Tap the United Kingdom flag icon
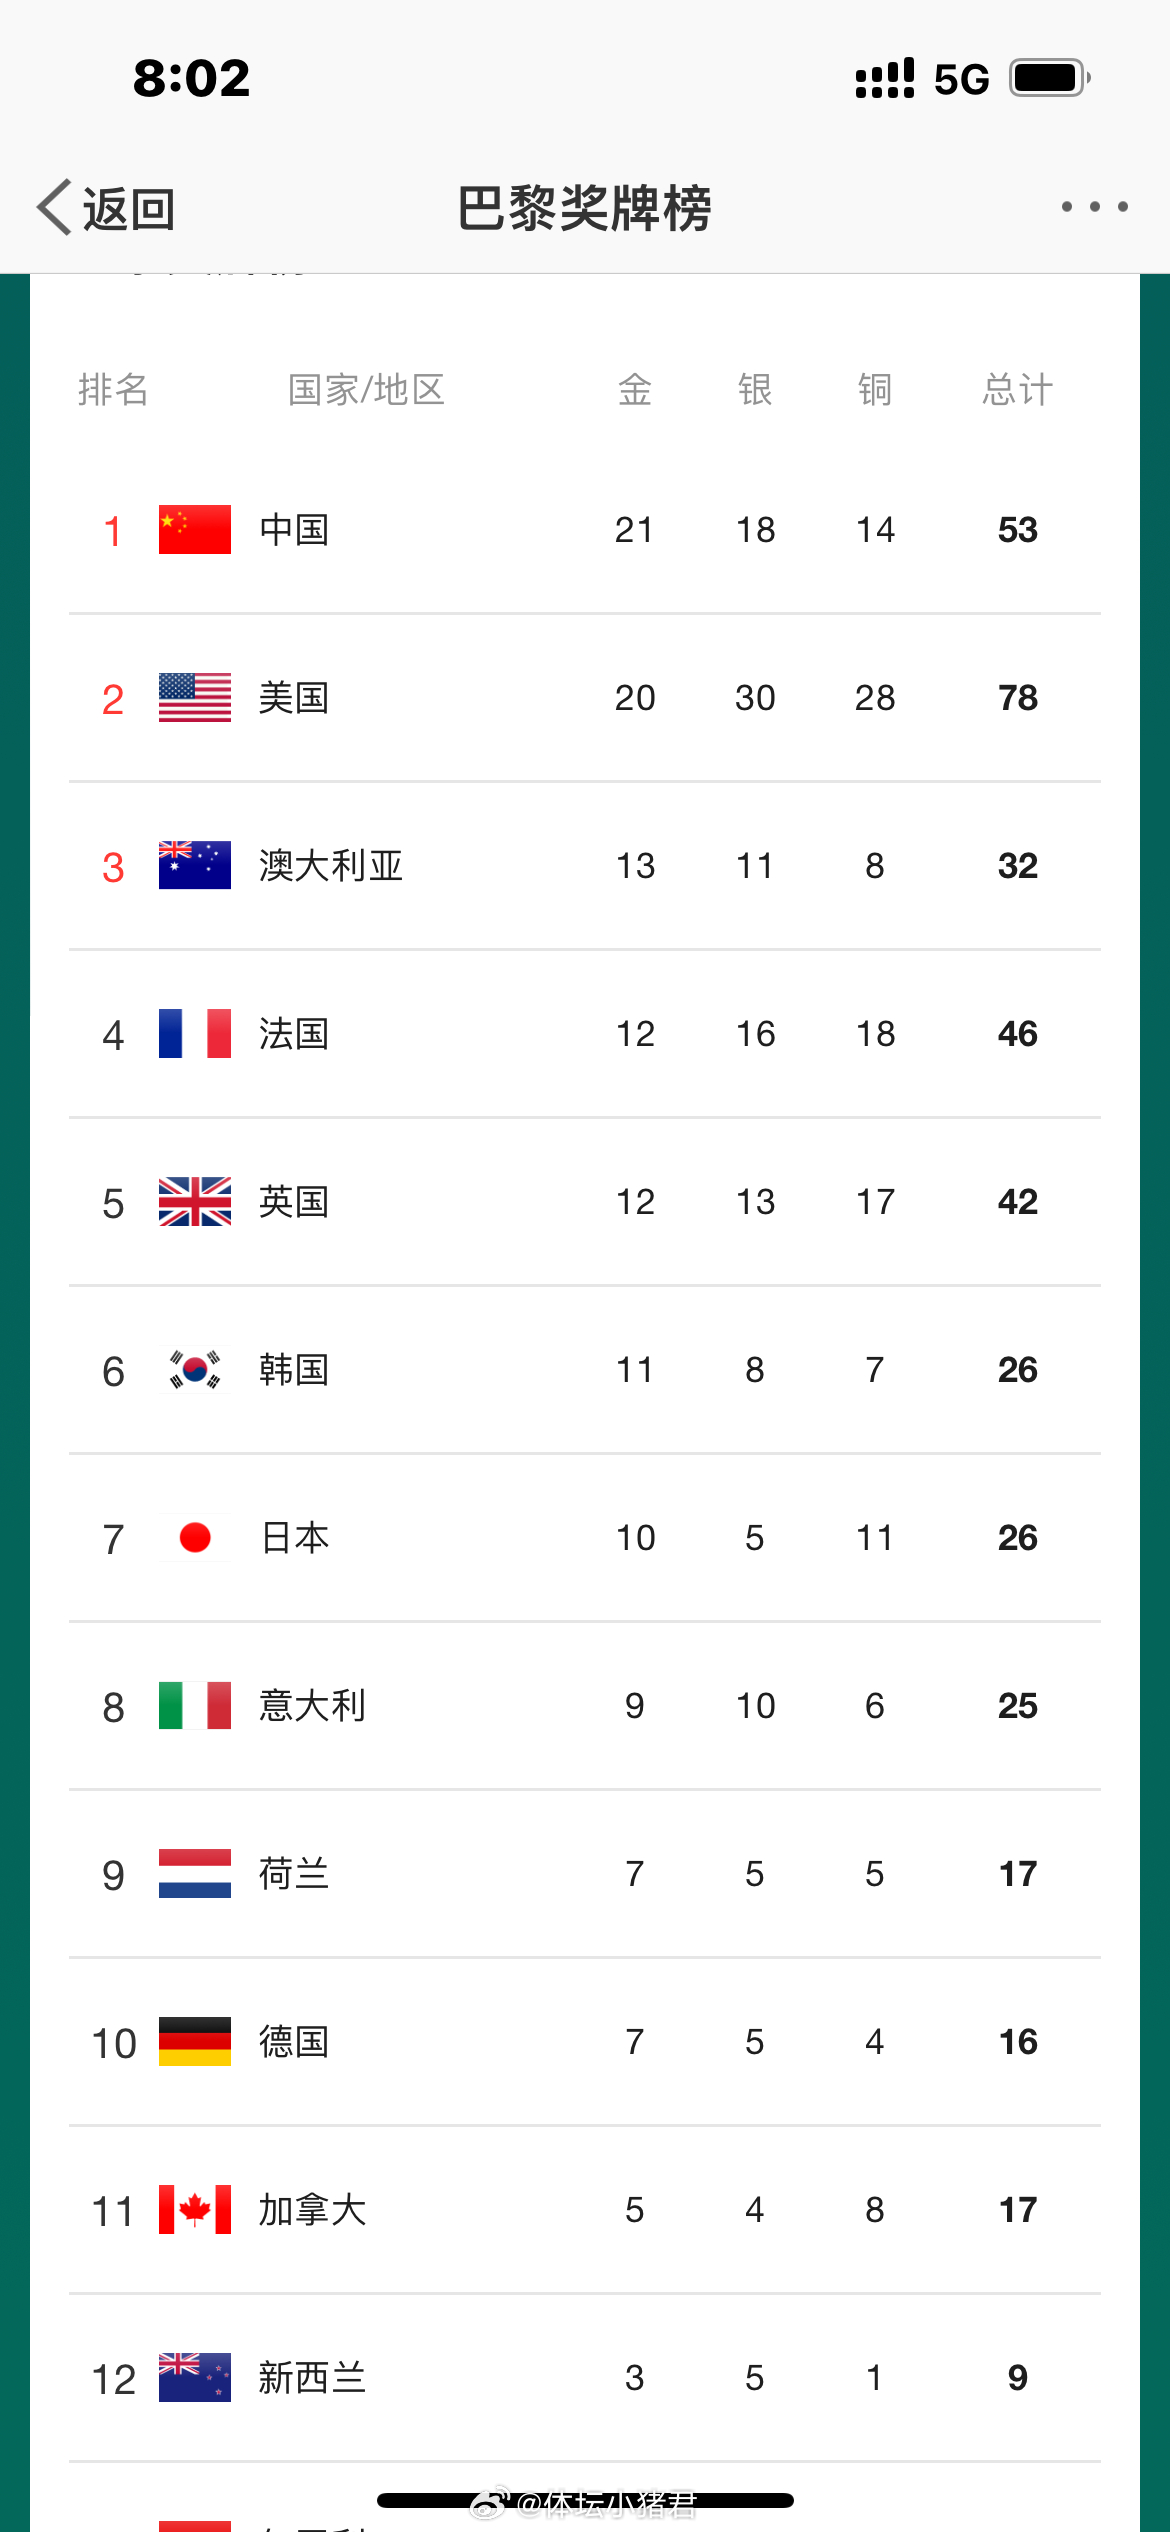 (195, 1202)
